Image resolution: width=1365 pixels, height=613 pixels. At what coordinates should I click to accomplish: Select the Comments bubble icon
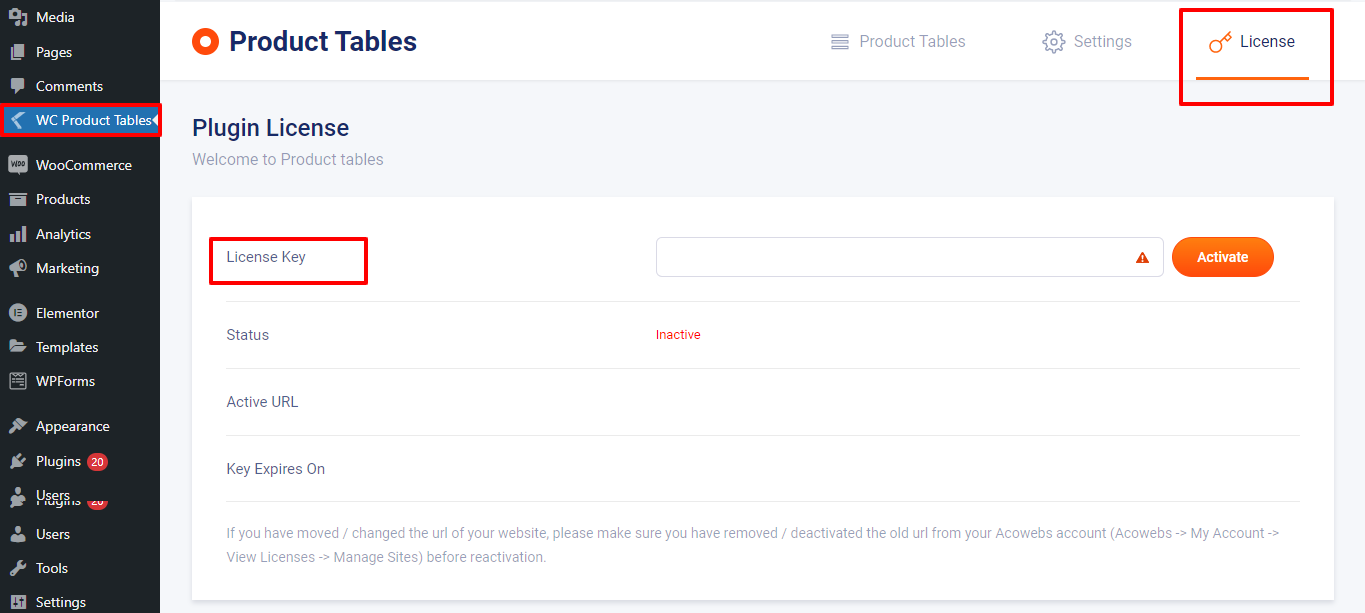pos(18,86)
